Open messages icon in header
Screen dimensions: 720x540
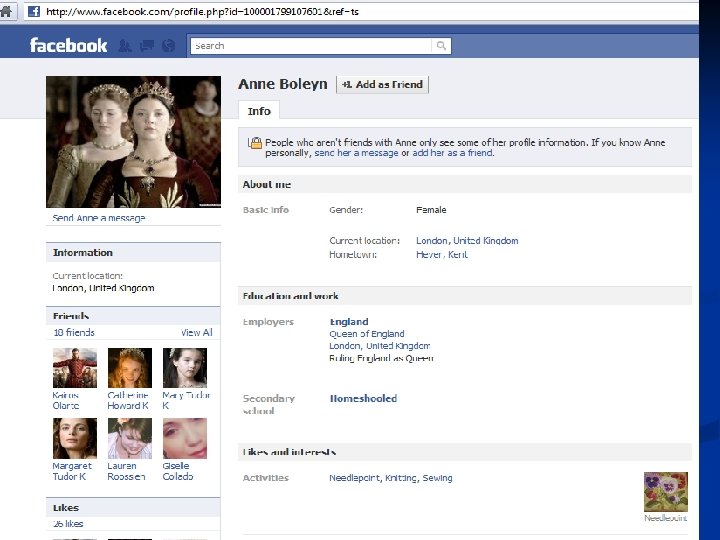coord(147,45)
